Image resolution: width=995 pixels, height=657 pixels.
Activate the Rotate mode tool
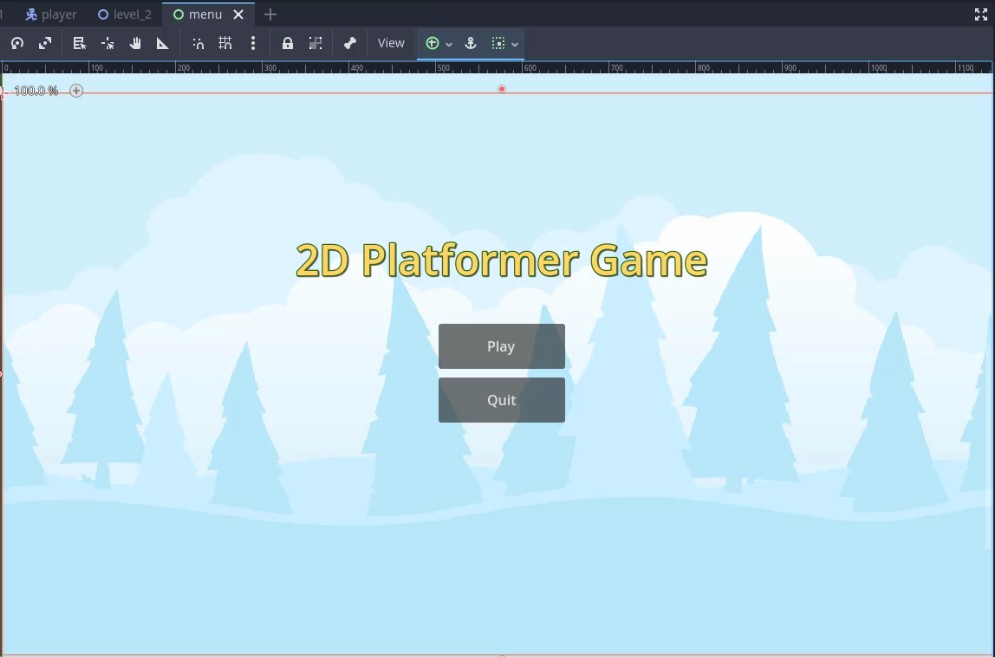[x=17, y=43]
